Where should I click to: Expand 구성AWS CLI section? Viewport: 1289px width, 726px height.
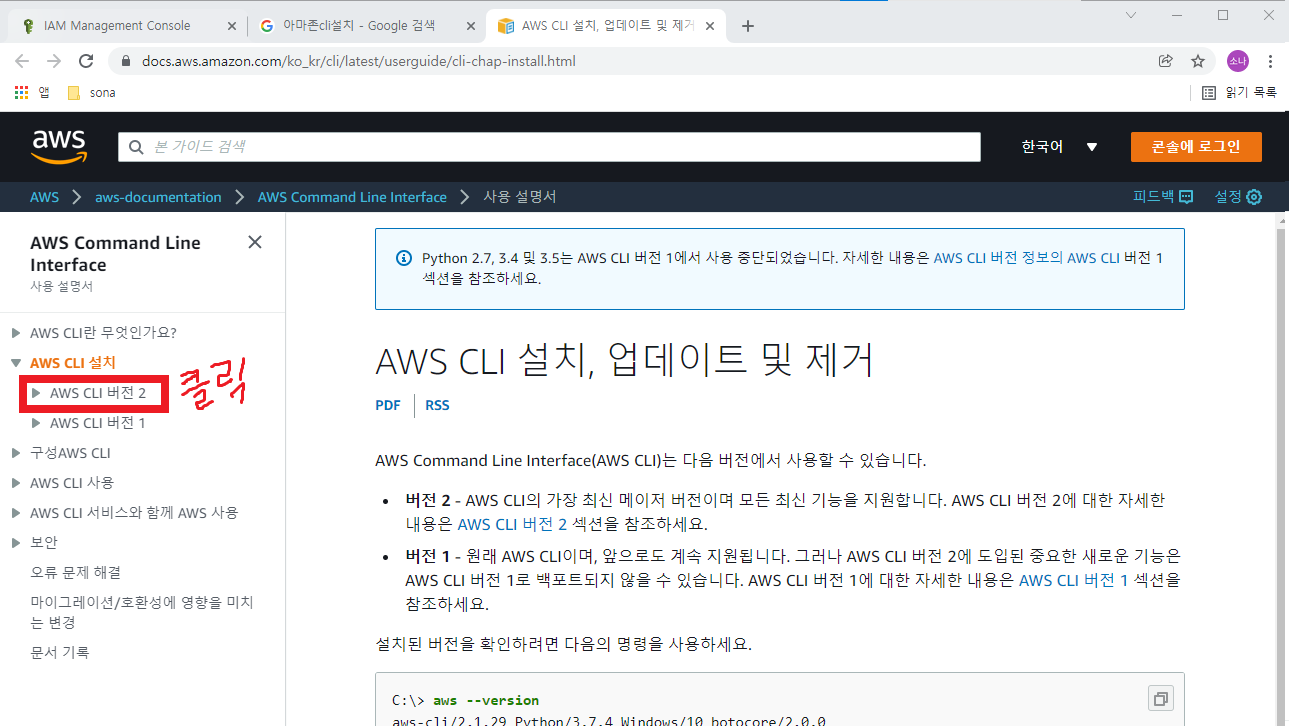pos(16,453)
